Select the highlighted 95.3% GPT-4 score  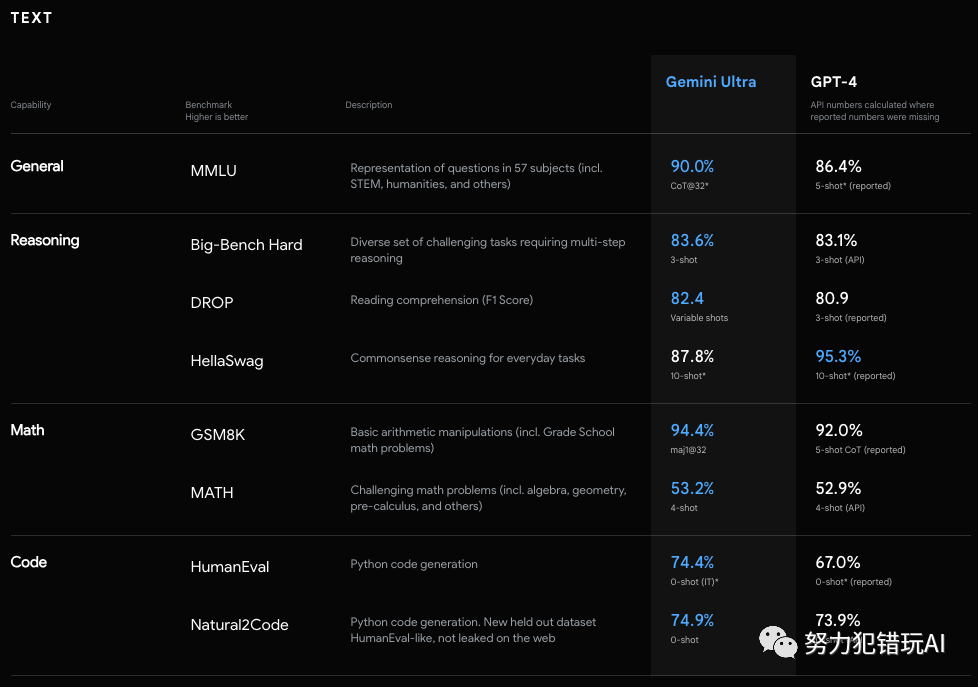(x=838, y=356)
